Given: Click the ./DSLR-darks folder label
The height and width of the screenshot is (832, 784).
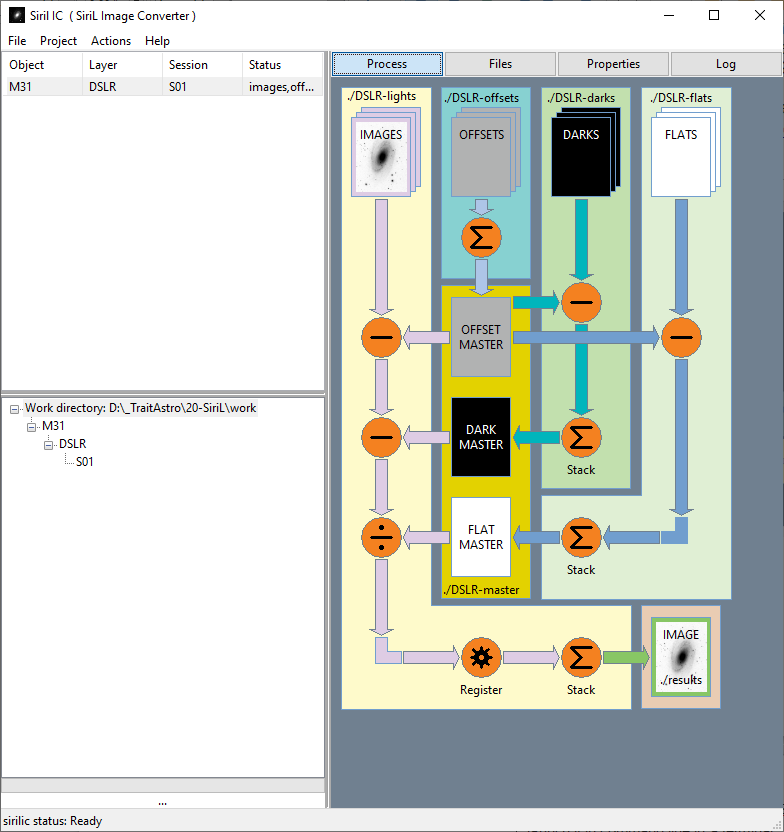Looking at the screenshot, I should click(581, 98).
